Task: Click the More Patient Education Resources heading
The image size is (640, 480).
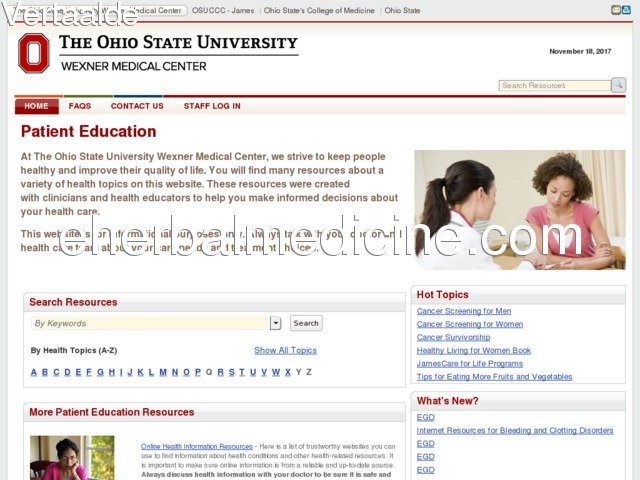Action: (111, 412)
